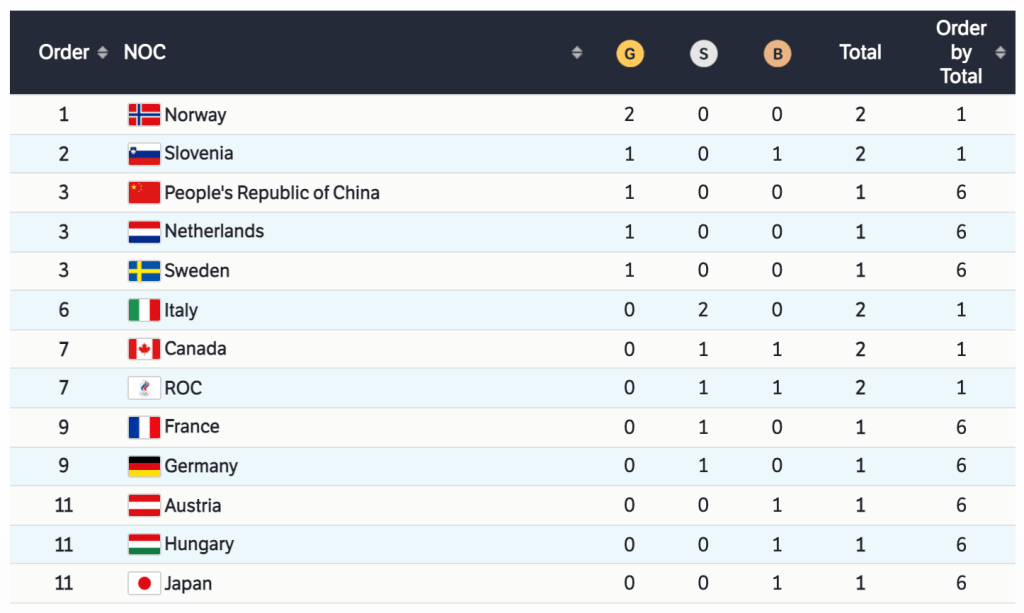Click the Sweden flag icon

click(144, 271)
